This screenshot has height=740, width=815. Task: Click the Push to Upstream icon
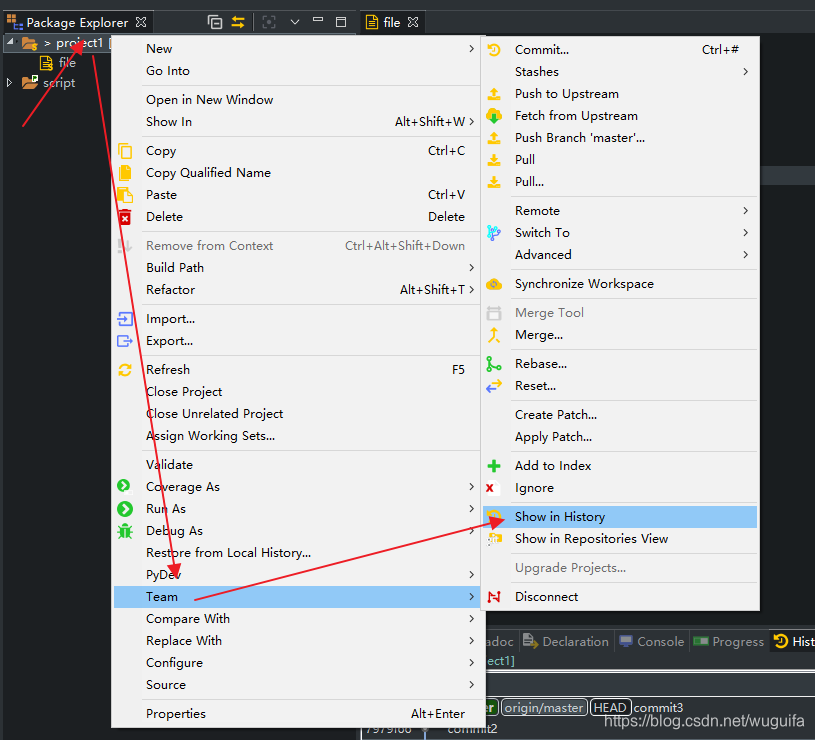coord(494,94)
